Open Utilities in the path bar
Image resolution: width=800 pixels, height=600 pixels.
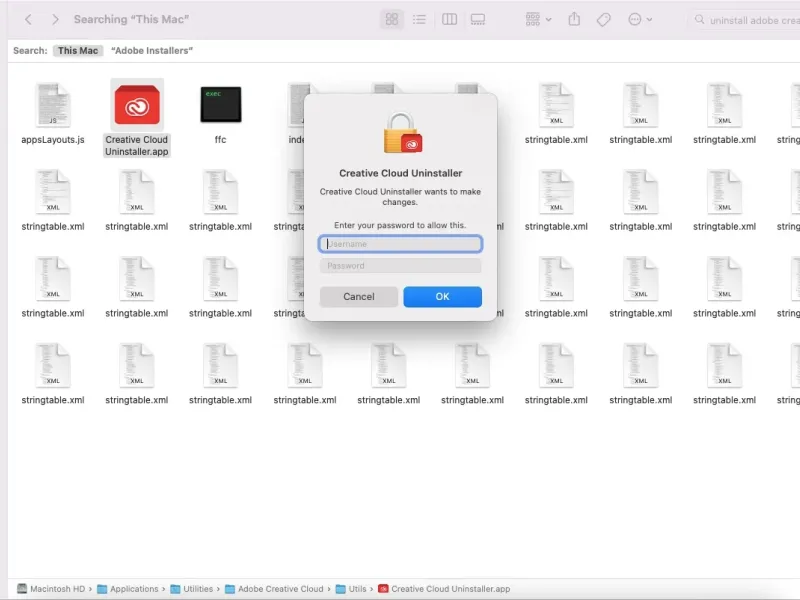[x=192, y=589]
